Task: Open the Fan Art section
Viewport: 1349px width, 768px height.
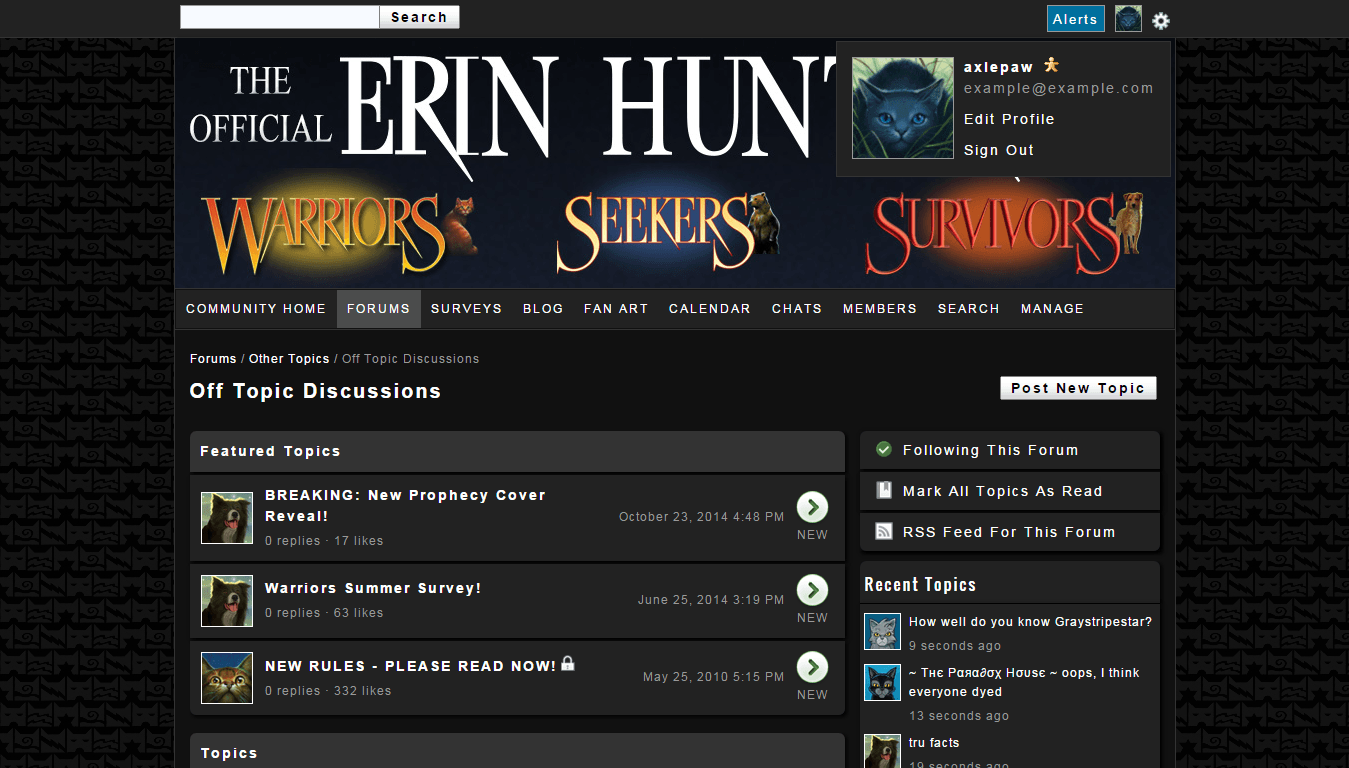Action: [x=616, y=309]
